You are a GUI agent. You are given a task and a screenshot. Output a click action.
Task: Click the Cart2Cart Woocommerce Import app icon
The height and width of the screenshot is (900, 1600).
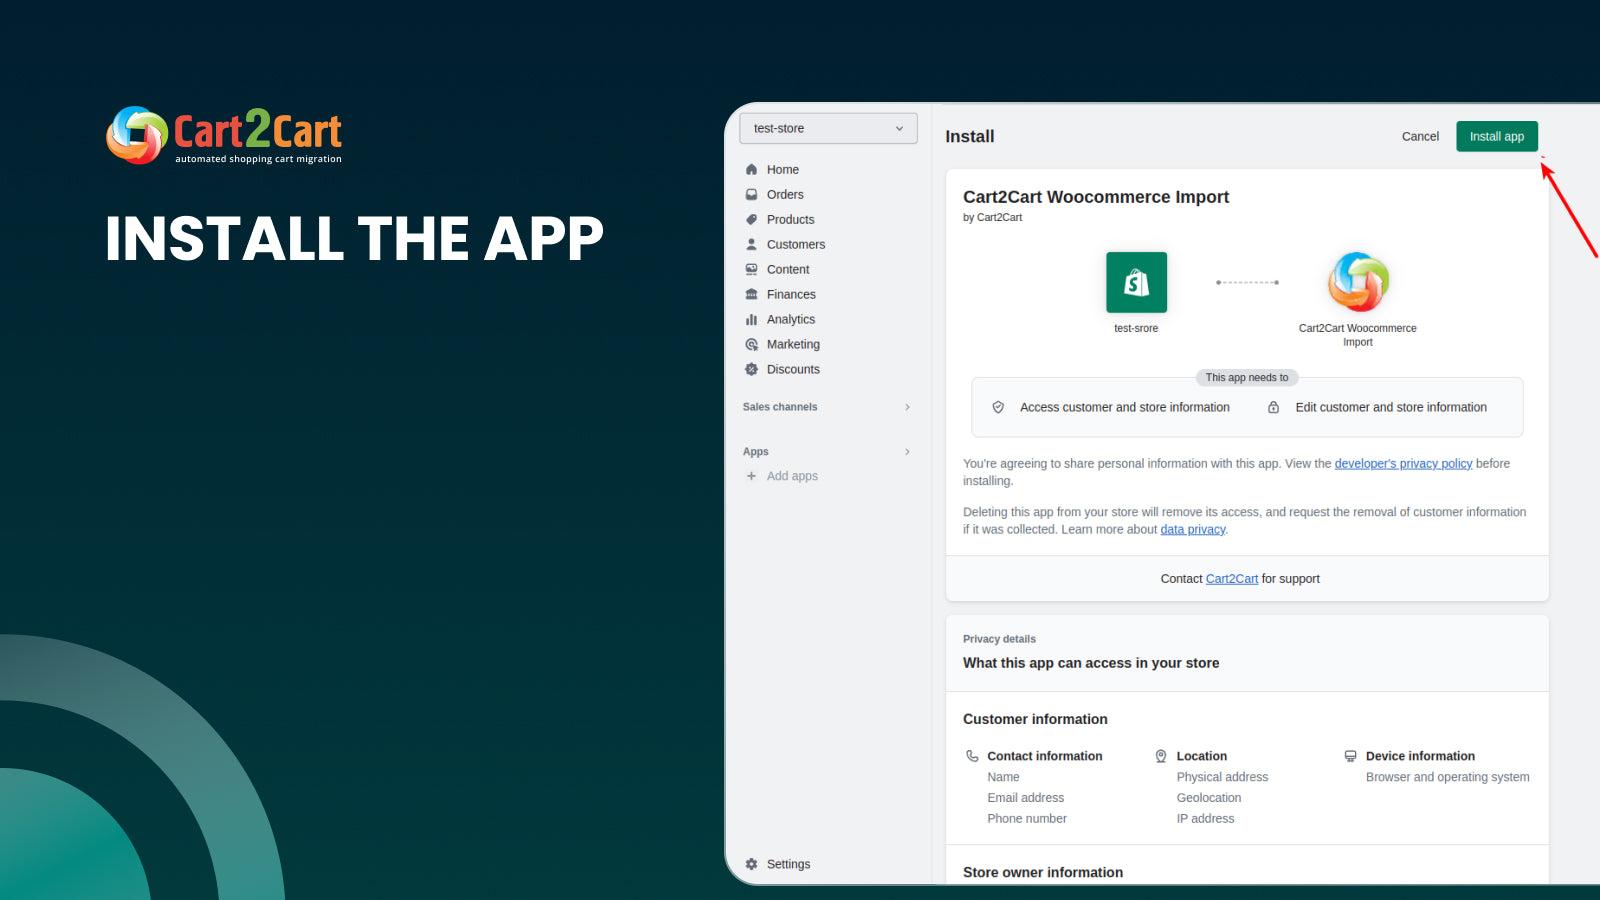tap(1357, 282)
